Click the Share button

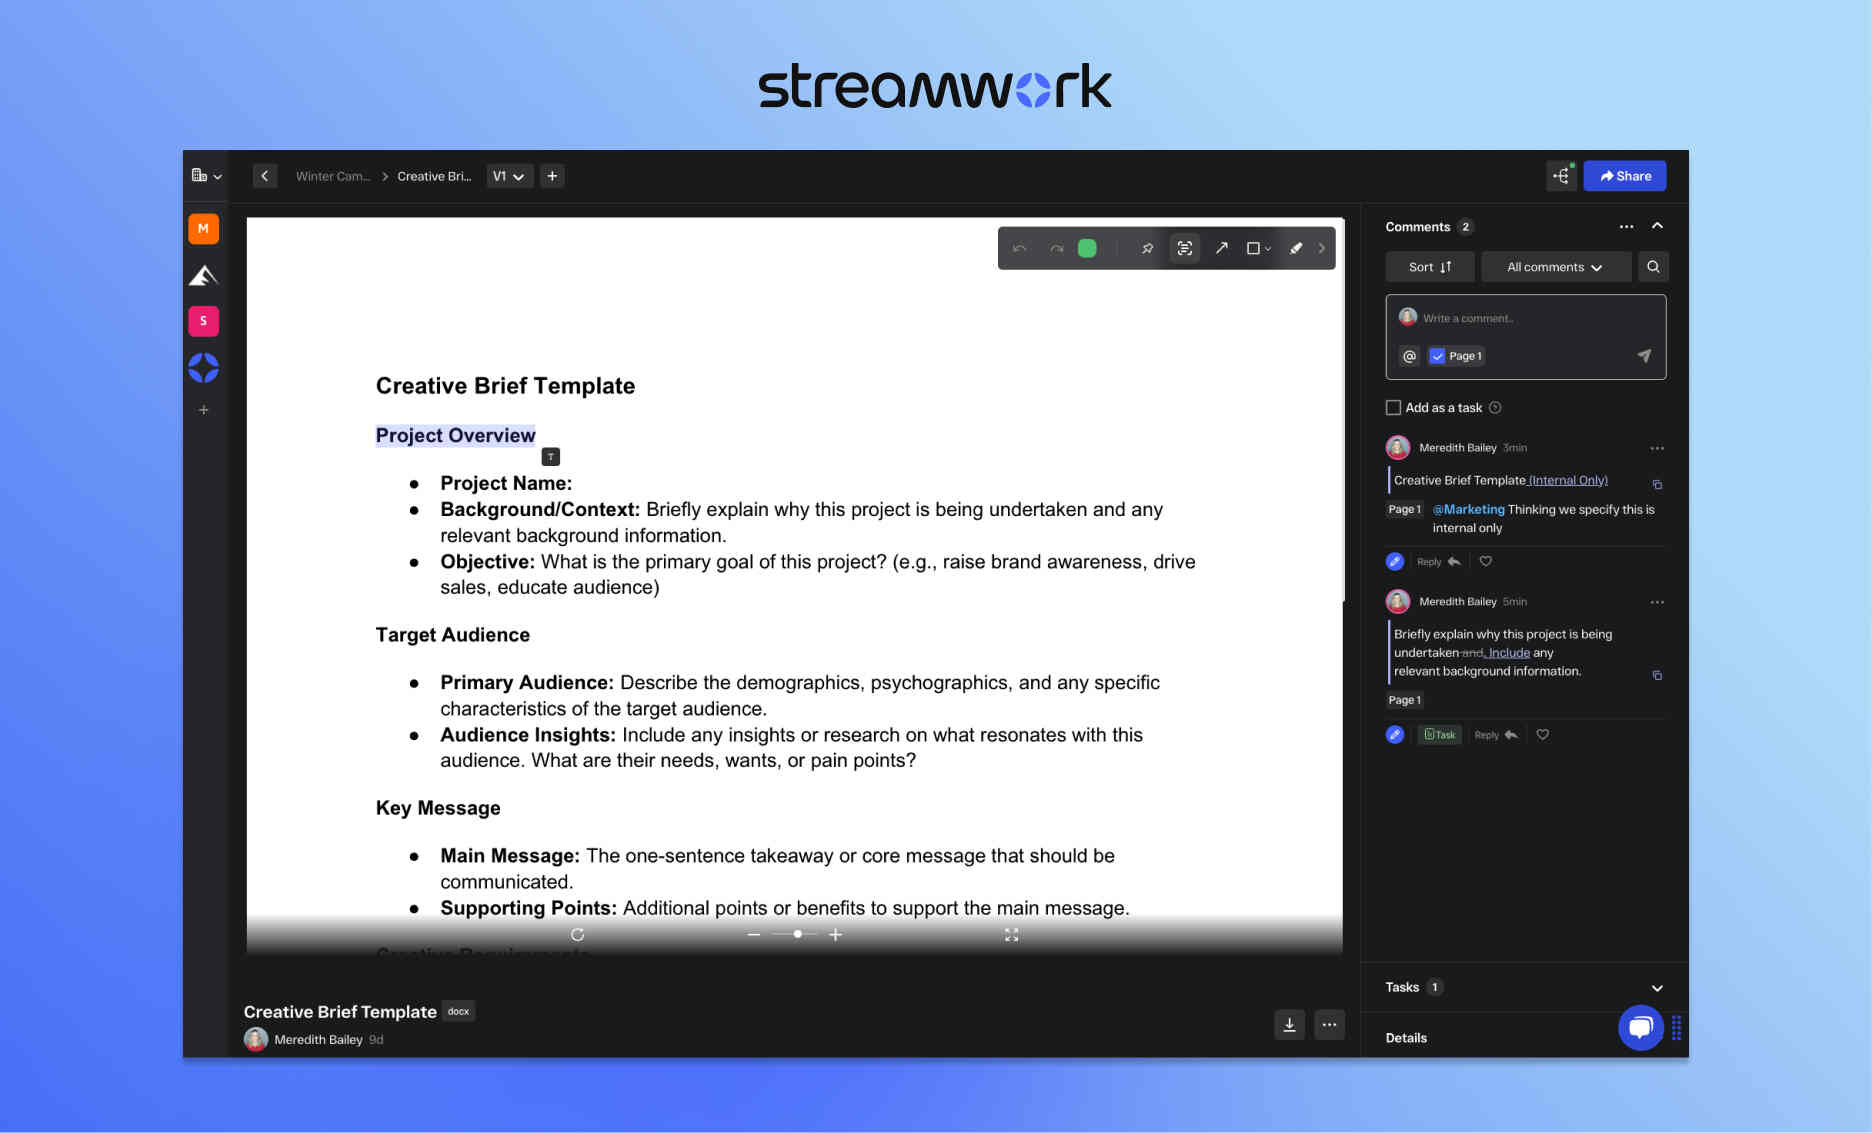(1624, 176)
